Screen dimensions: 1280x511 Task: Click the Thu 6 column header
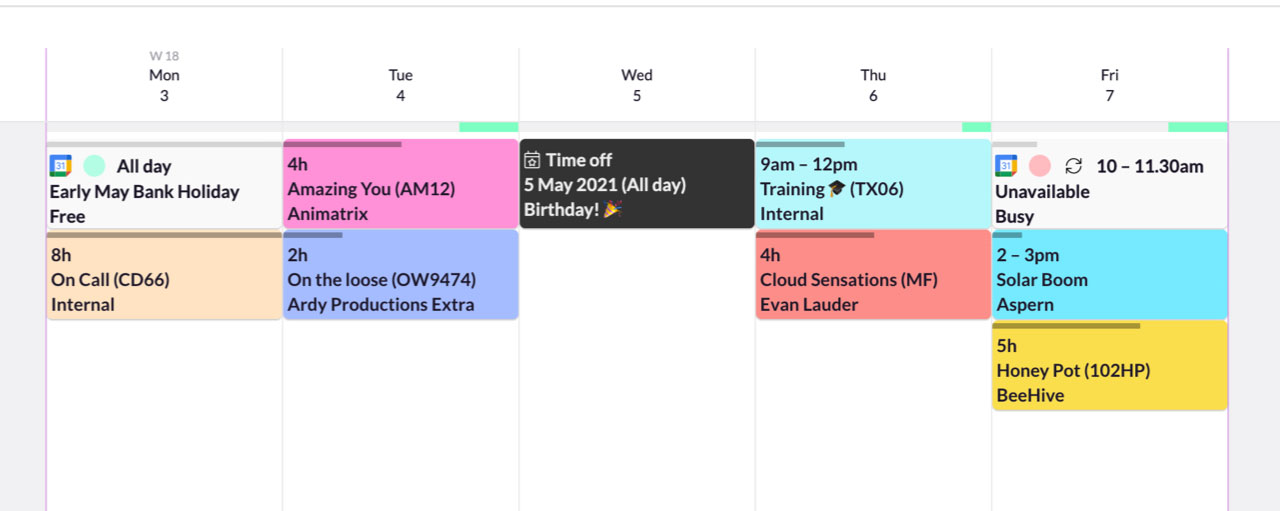tap(873, 85)
